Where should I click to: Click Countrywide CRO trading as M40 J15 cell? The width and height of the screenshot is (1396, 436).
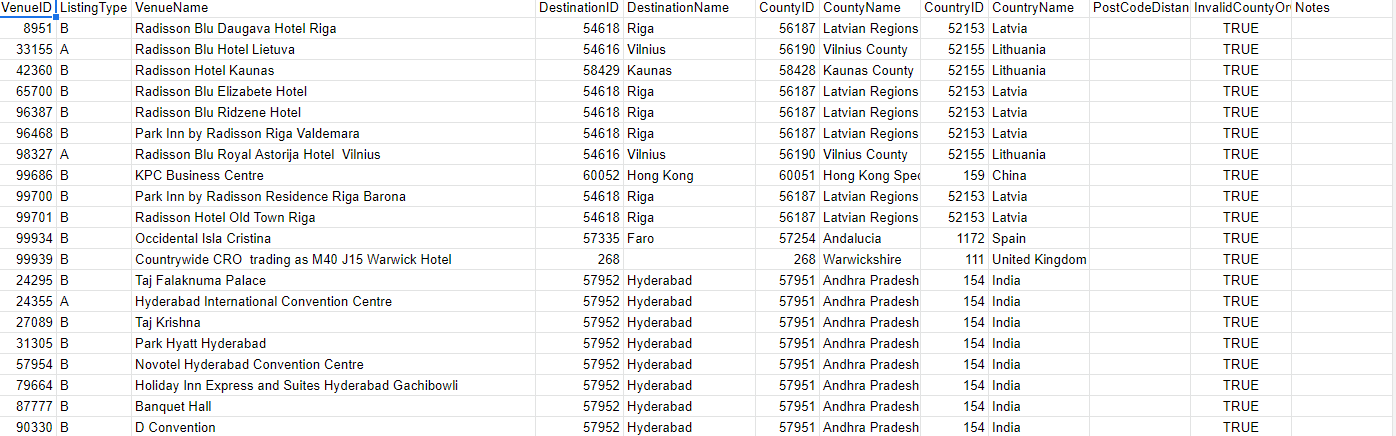[334, 259]
